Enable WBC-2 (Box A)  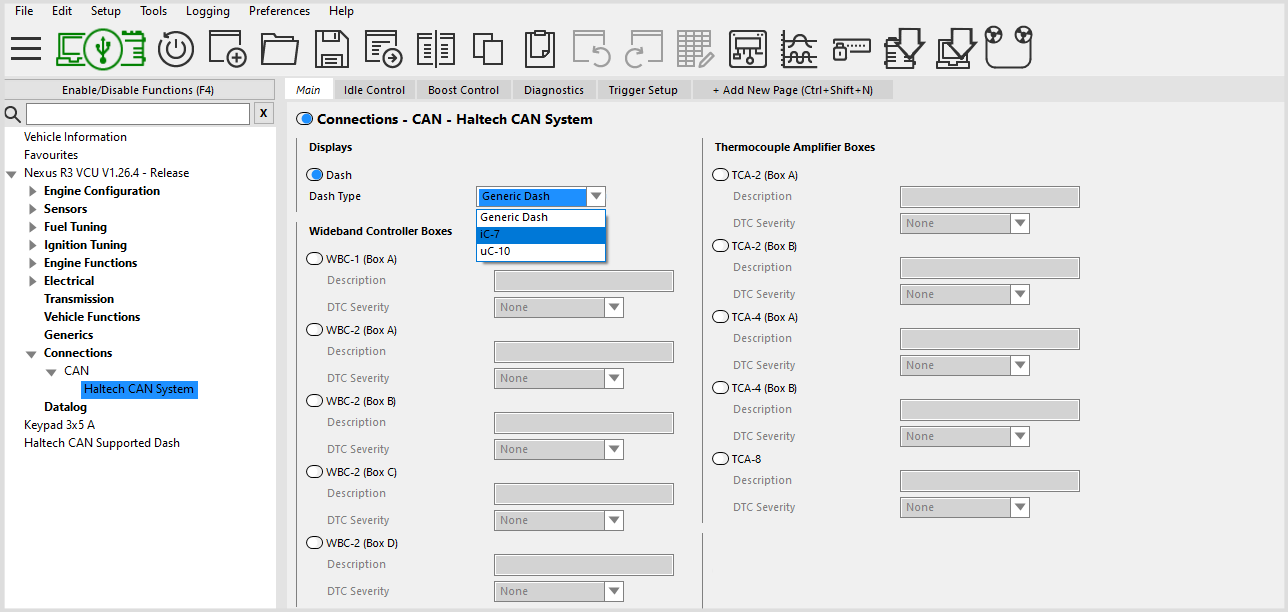(x=314, y=330)
